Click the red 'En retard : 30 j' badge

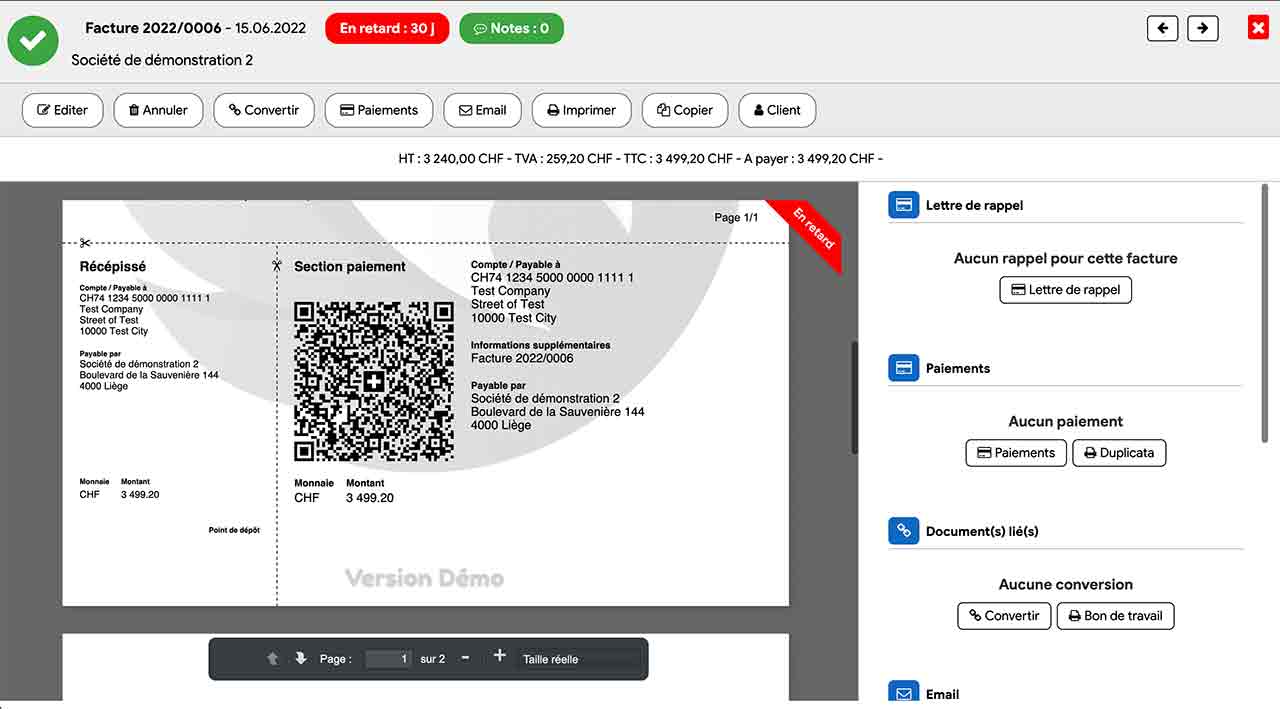click(x=387, y=28)
